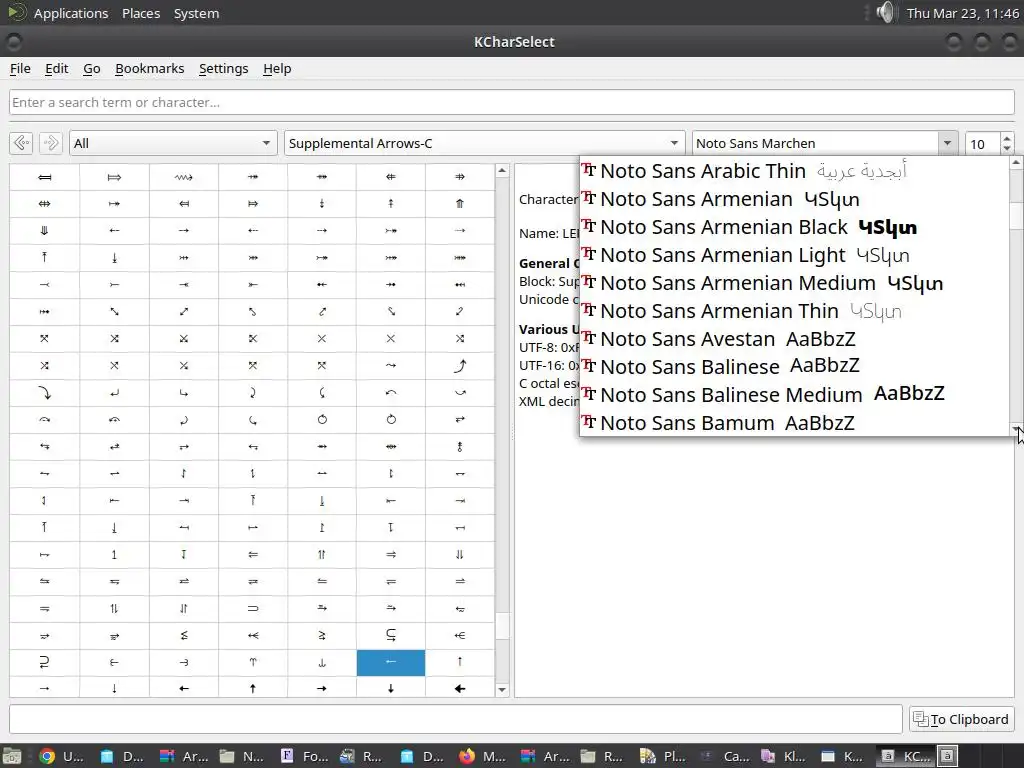Click character grid scrollbar up arrow
Image resolution: width=1024 pixels, height=768 pixels.
[502, 171]
